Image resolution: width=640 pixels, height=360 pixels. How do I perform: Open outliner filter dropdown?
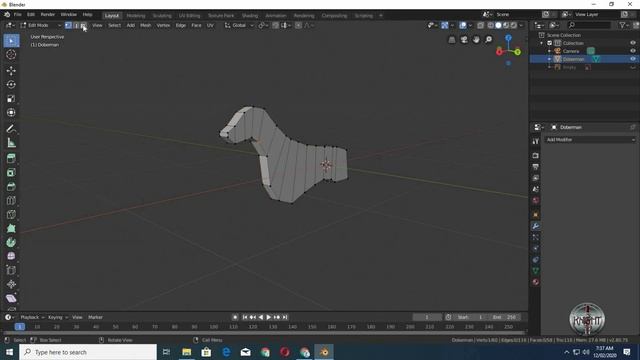(623, 25)
